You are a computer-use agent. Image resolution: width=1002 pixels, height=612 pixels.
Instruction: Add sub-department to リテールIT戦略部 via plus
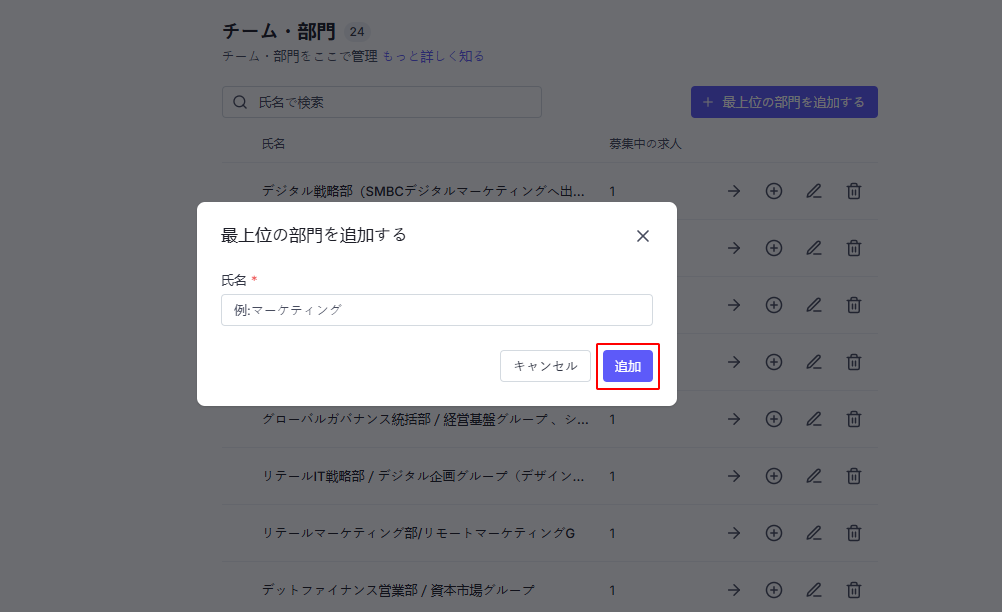[x=774, y=476]
